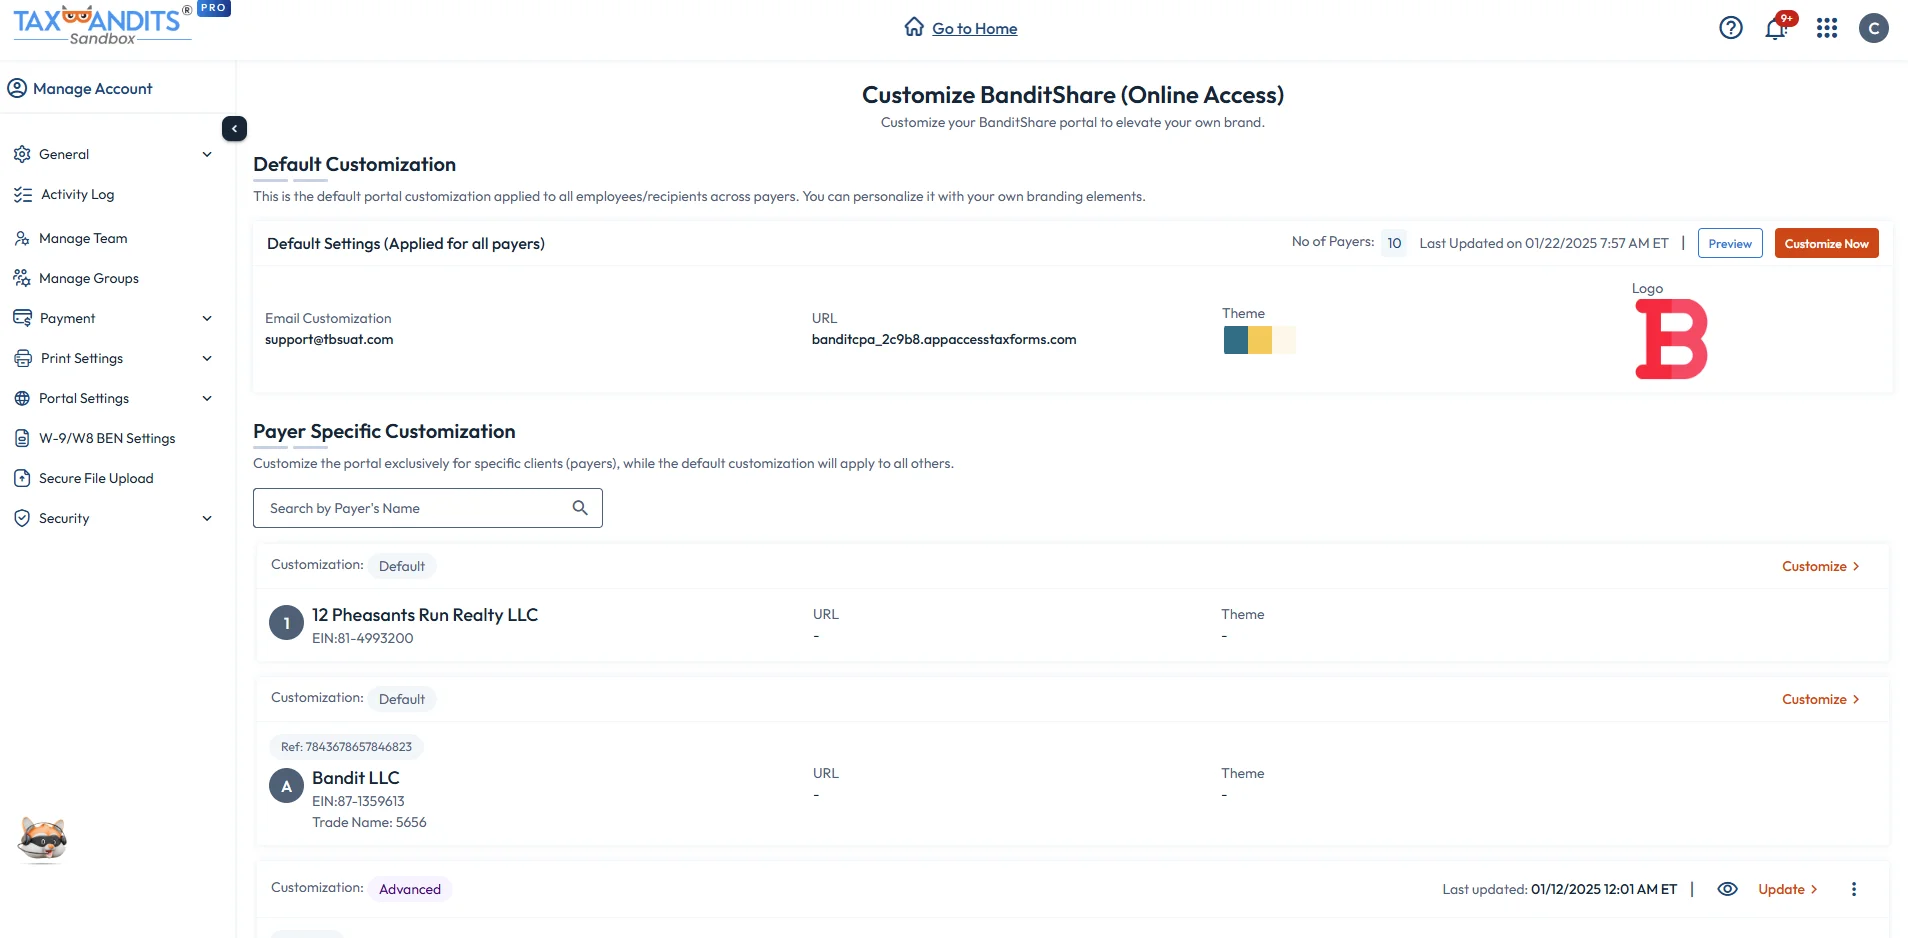Viewport: 1908px width, 938px height.
Task: Click Default badge on 12 Pheasants Run card
Action: click(402, 566)
